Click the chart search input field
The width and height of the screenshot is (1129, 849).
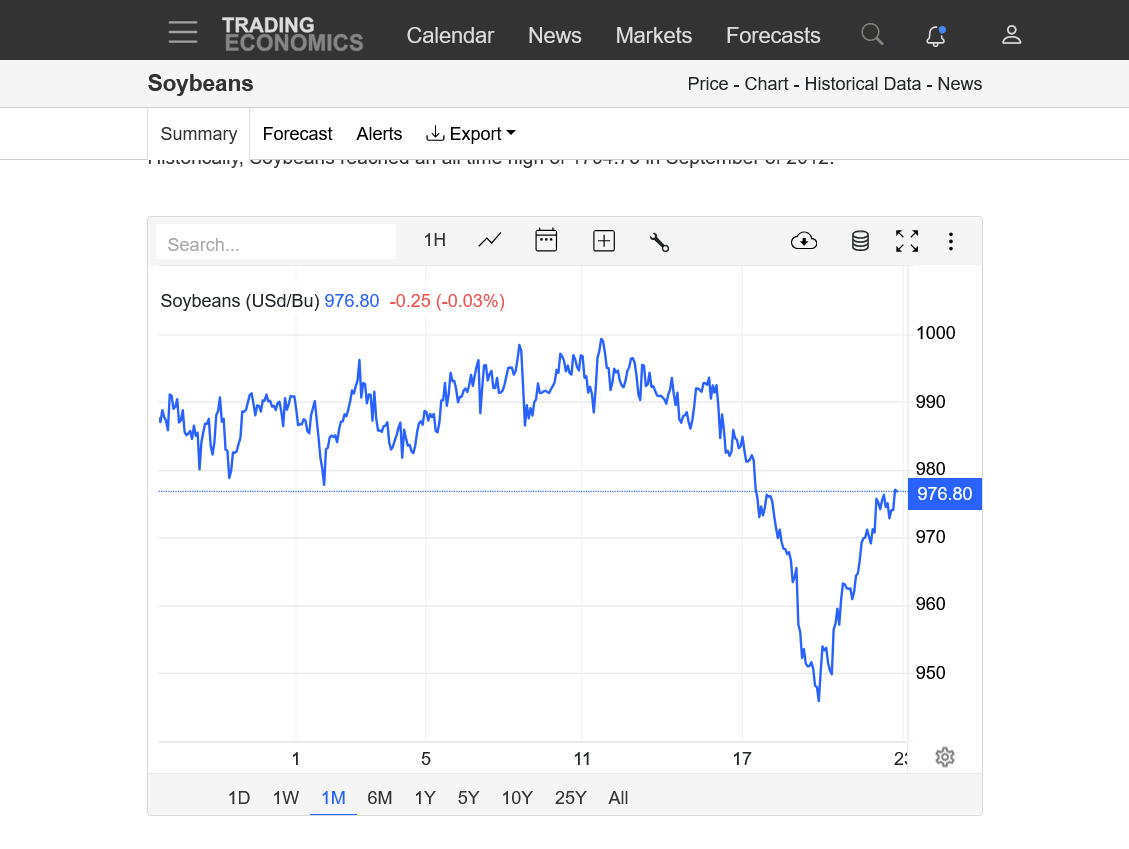[276, 244]
